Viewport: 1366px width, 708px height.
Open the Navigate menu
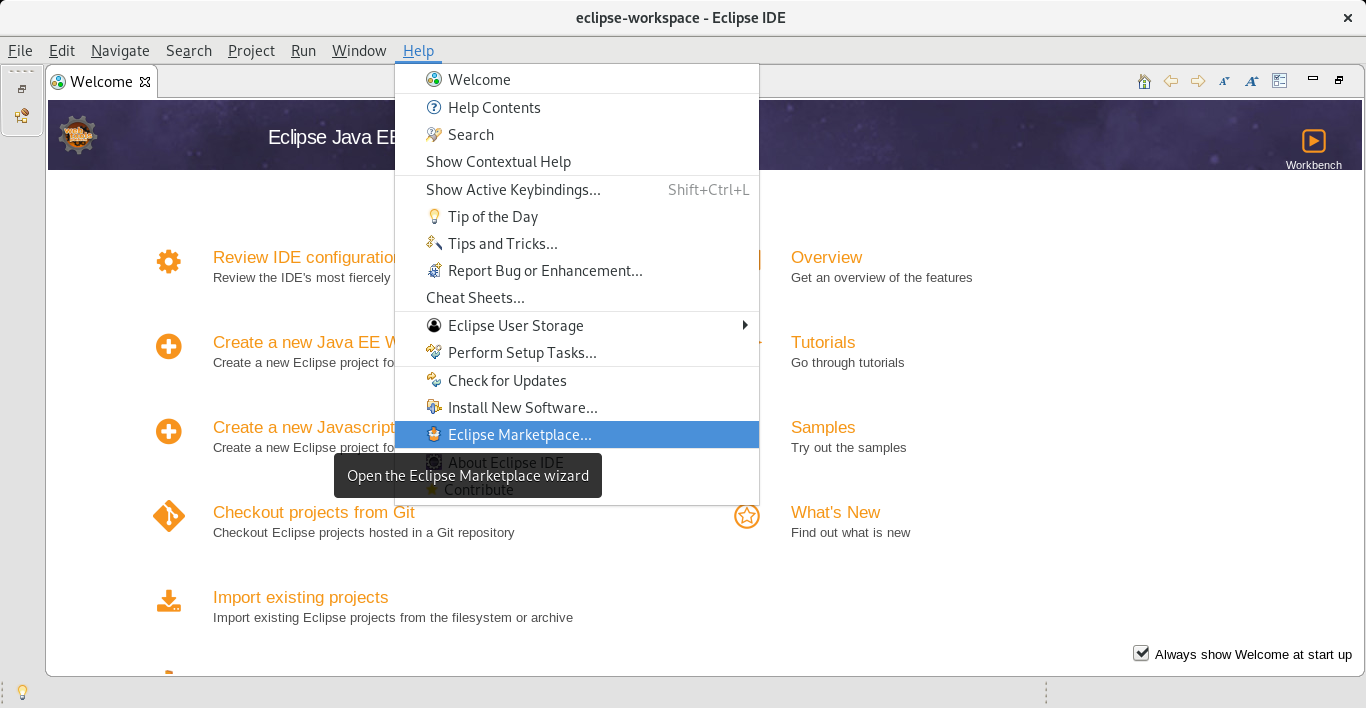pyautogui.click(x=120, y=50)
